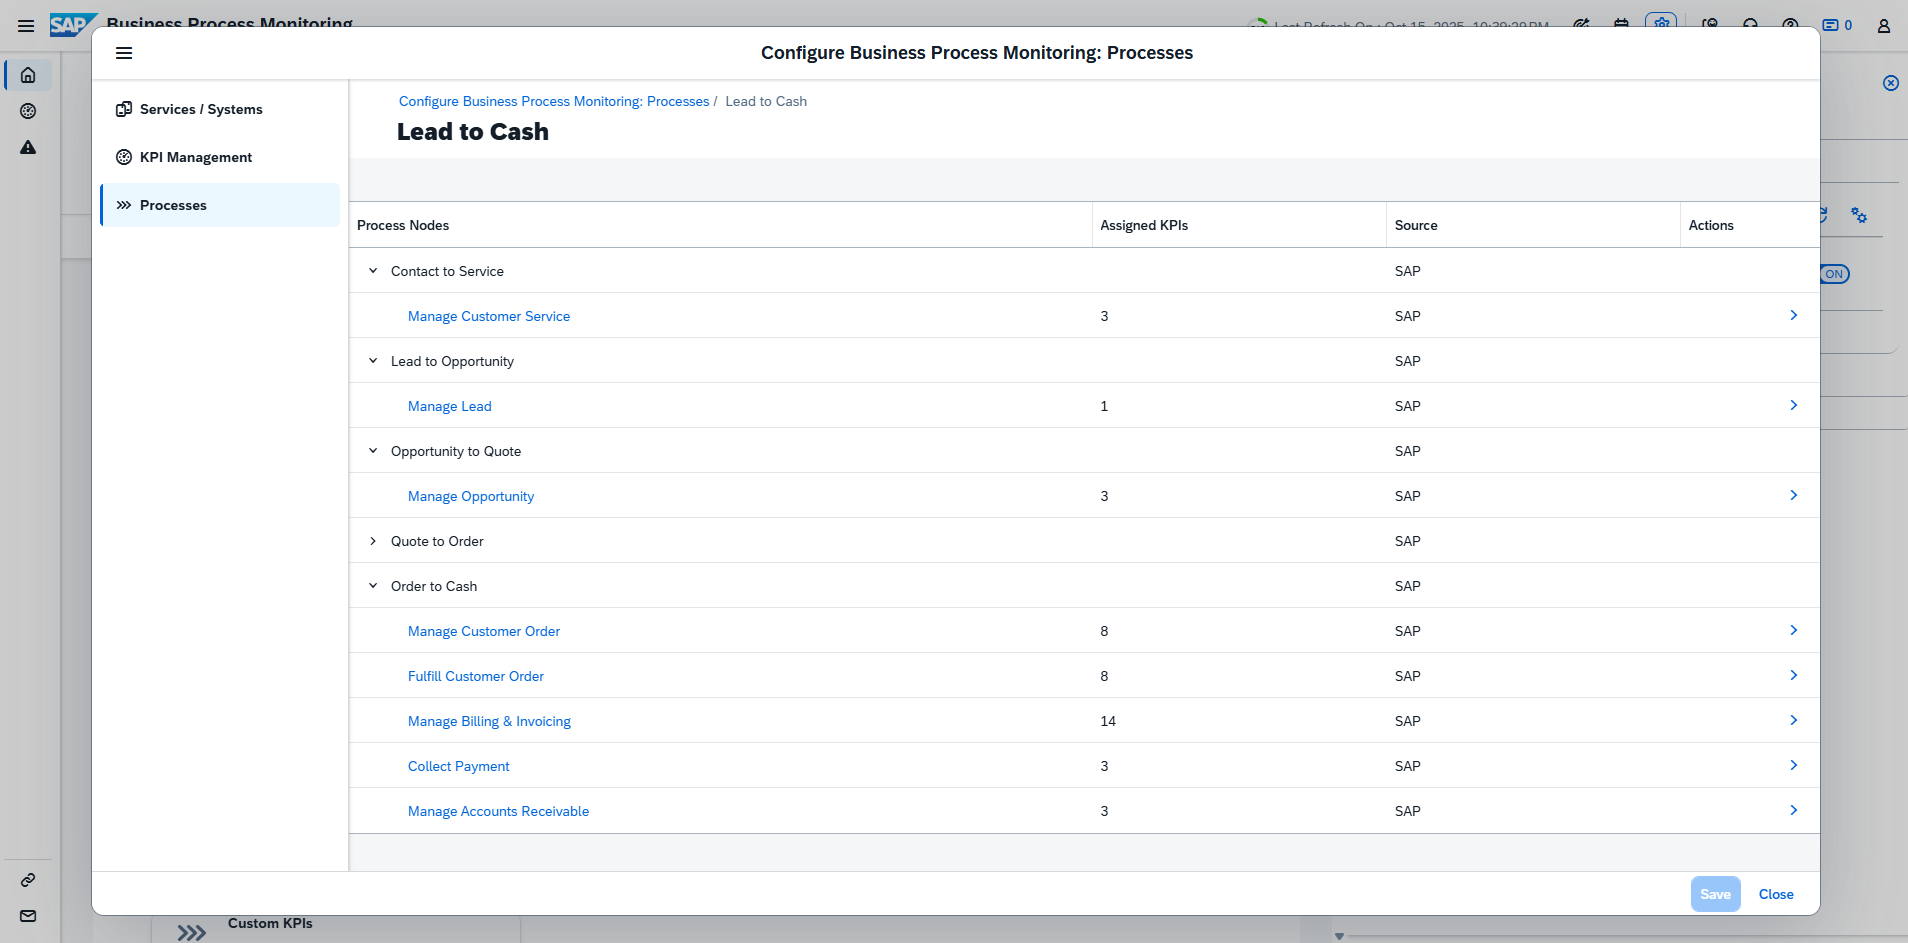
Task: Click the hamburger menu icon in dialog header
Action: pos(124,53)
